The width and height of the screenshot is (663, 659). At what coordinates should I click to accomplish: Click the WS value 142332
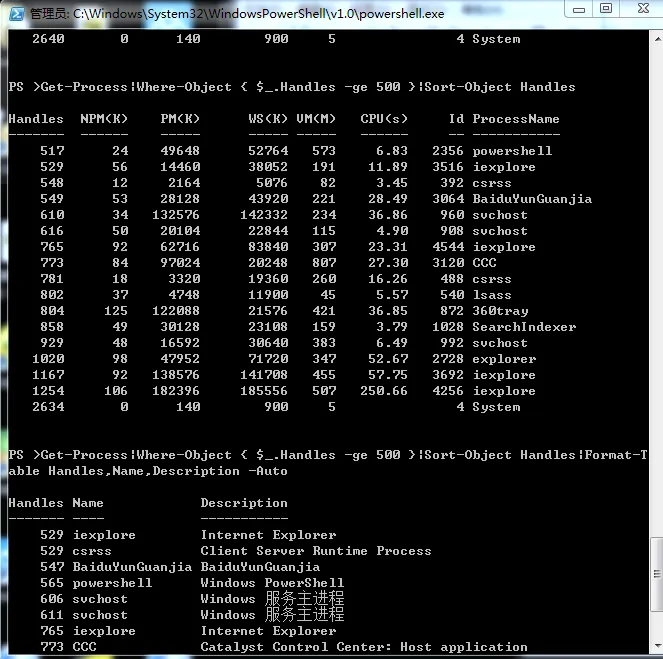click(x=264, y=215)
